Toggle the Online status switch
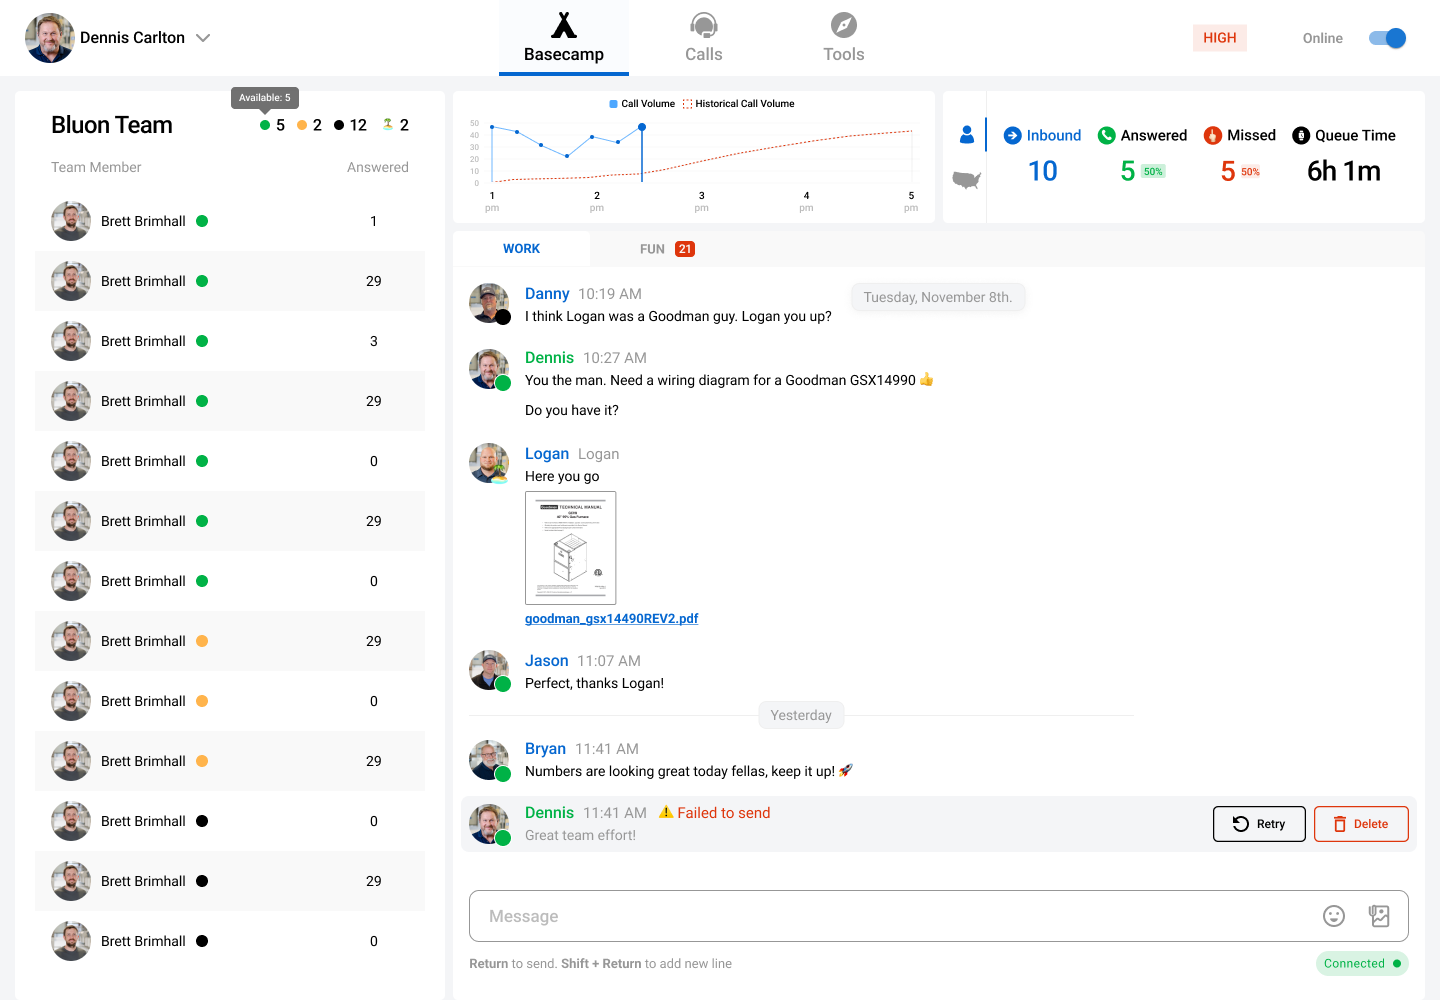The width and height of the screenshot is (1440, 1000). [1387, 38]
